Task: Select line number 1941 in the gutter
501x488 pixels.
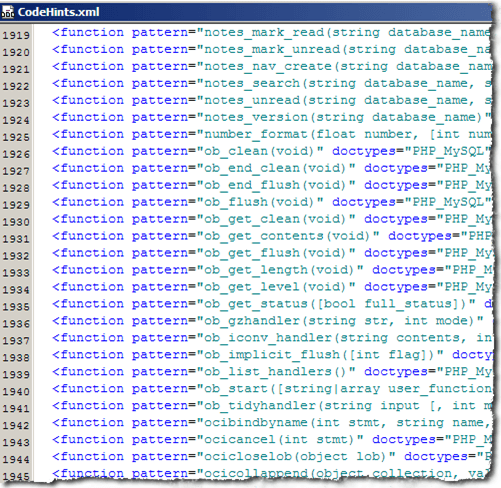Action: (x=16, y=409)
